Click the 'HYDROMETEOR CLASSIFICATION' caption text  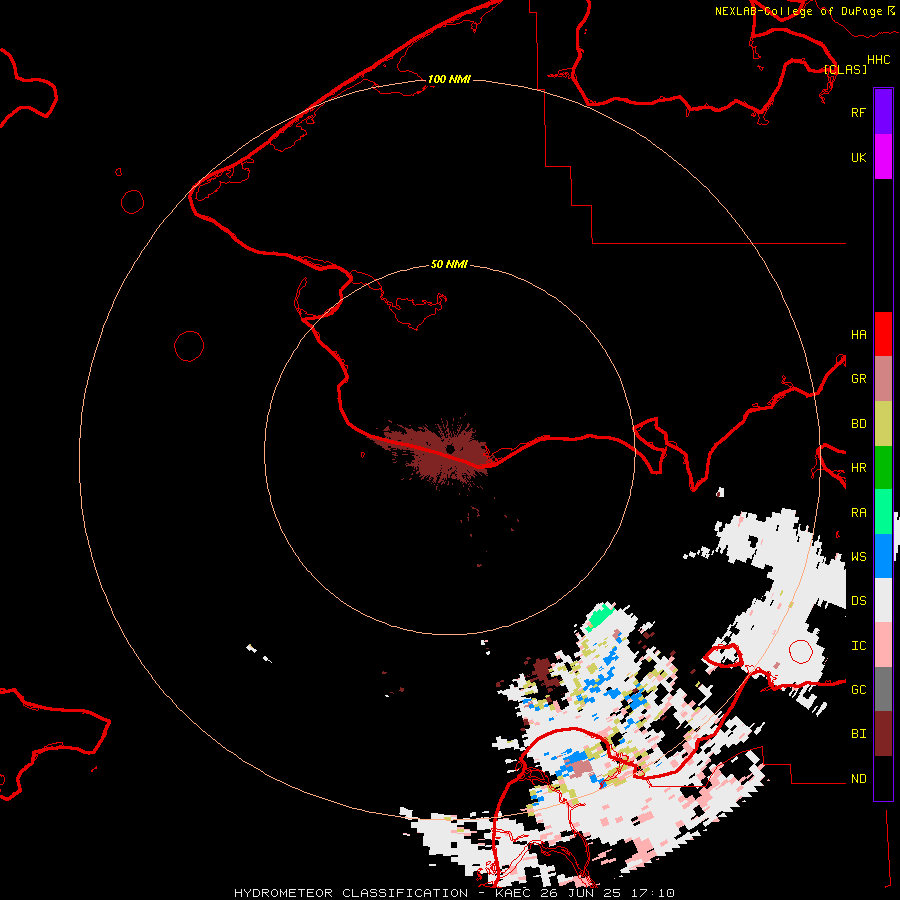click(x=351, y=893)
